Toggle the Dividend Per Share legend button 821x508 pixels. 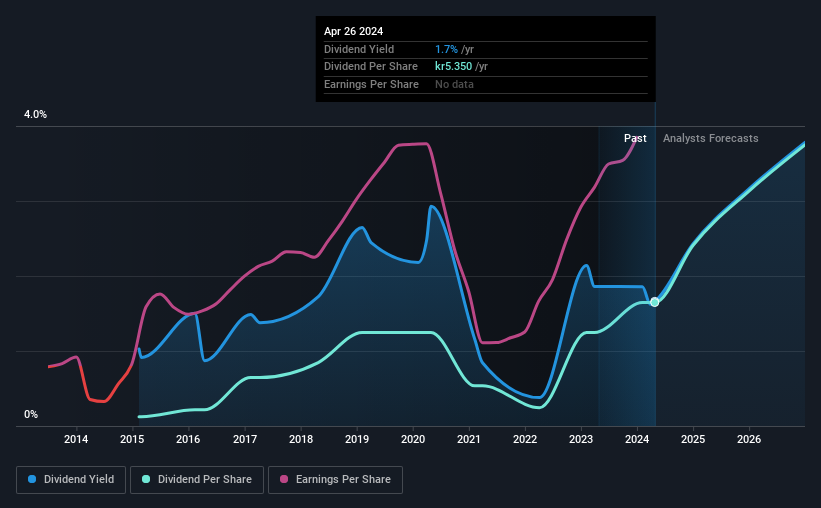[197, 480]
